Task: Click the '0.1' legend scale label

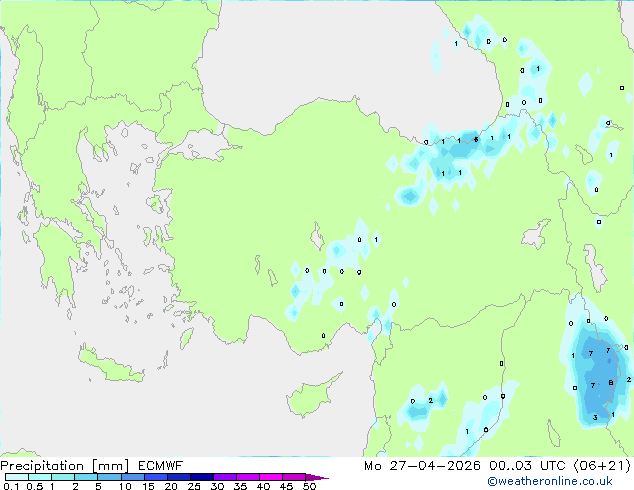Action: click(11, 486)
